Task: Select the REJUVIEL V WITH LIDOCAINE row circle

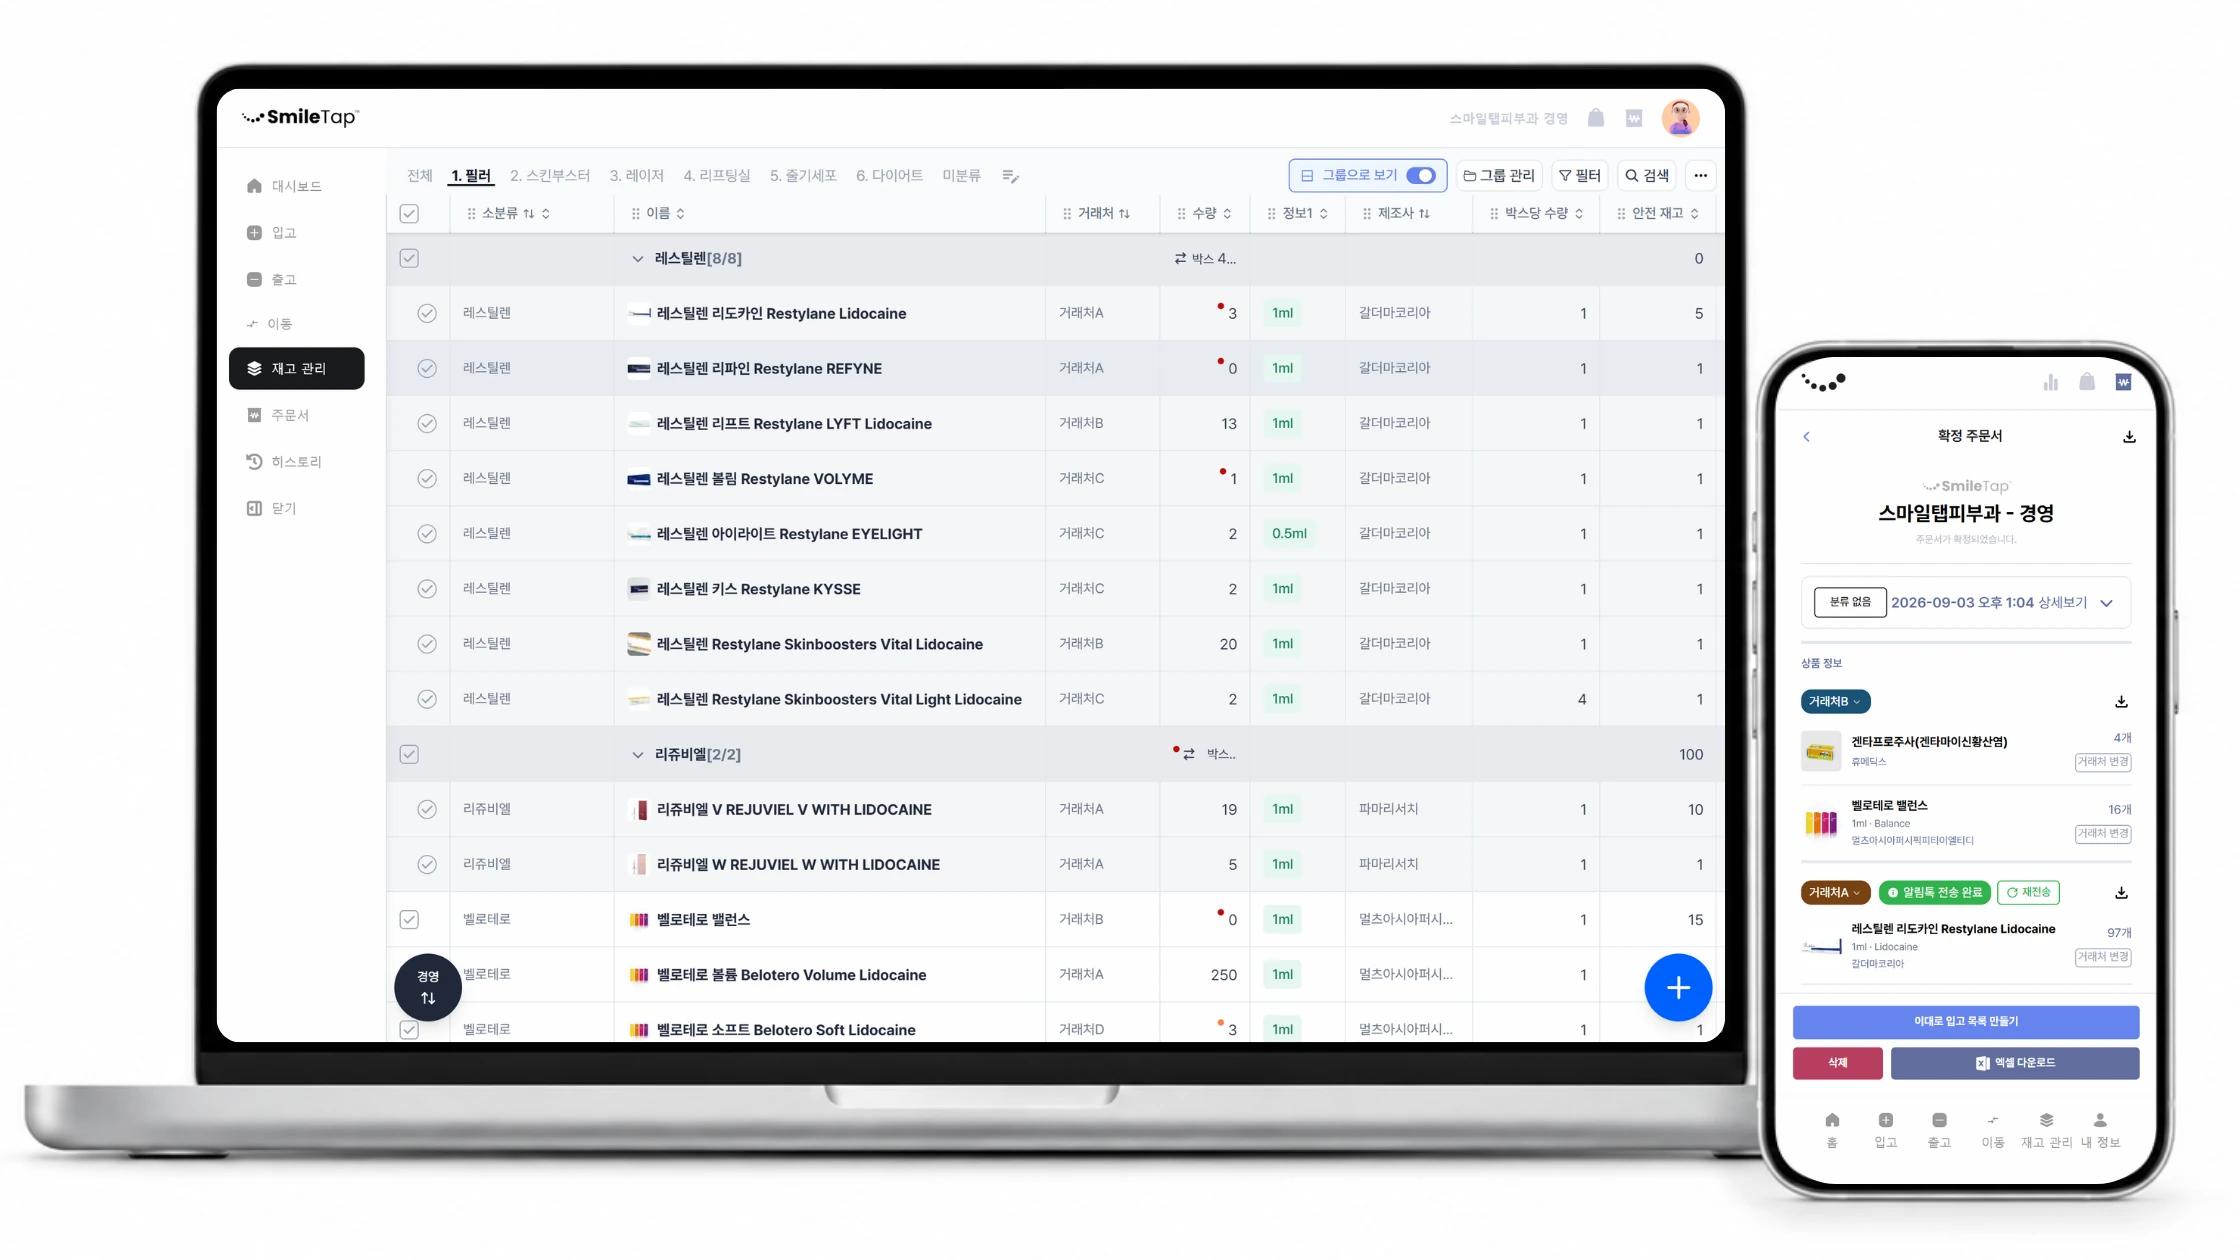Action: (427, 809)
